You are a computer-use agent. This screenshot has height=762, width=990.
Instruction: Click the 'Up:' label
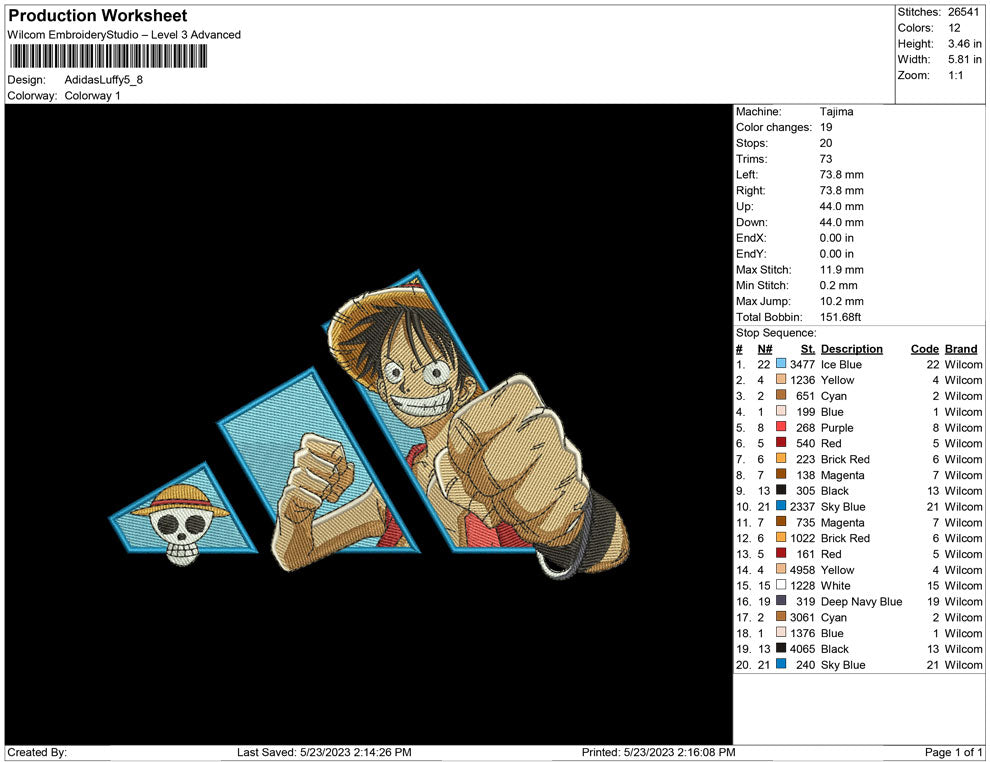[x=744, y=206]
